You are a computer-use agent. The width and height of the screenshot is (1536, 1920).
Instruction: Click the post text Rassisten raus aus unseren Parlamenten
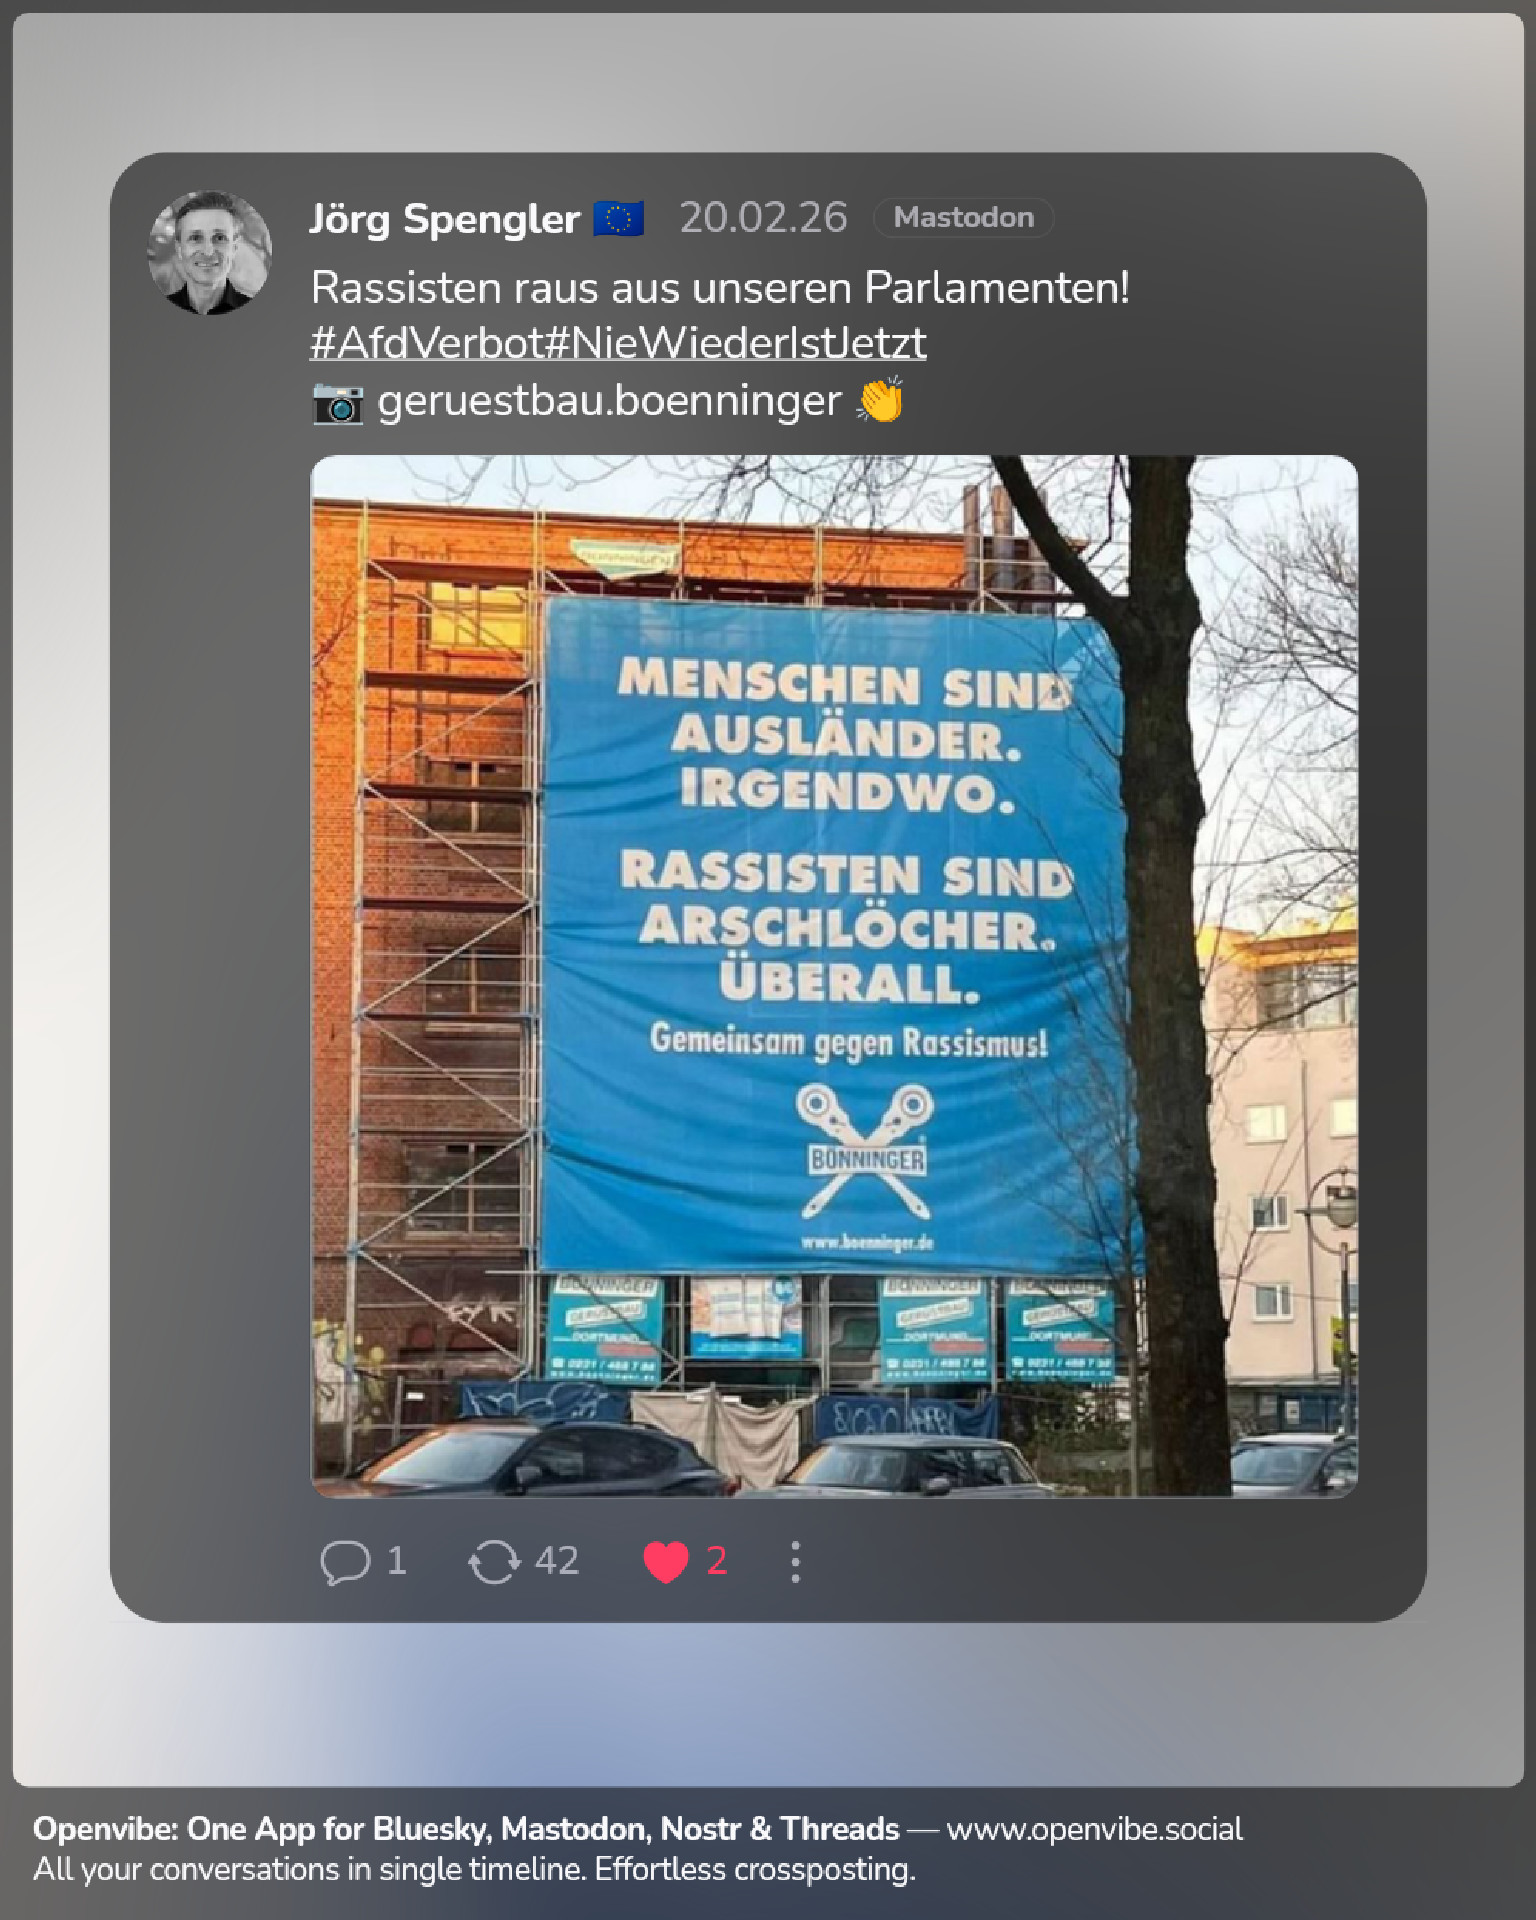point(720,288)
